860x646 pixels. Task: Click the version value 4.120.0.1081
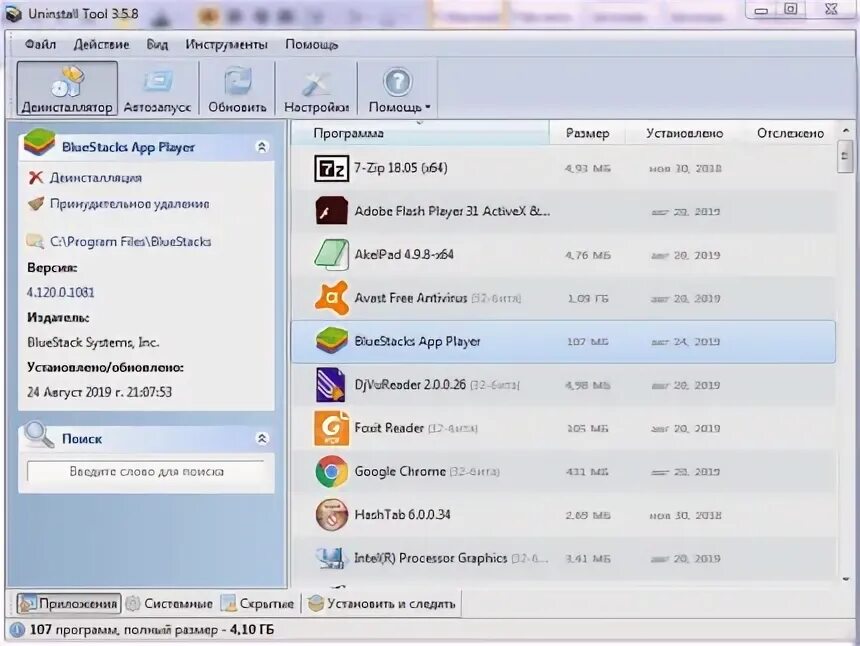click(x=60, y=292)
